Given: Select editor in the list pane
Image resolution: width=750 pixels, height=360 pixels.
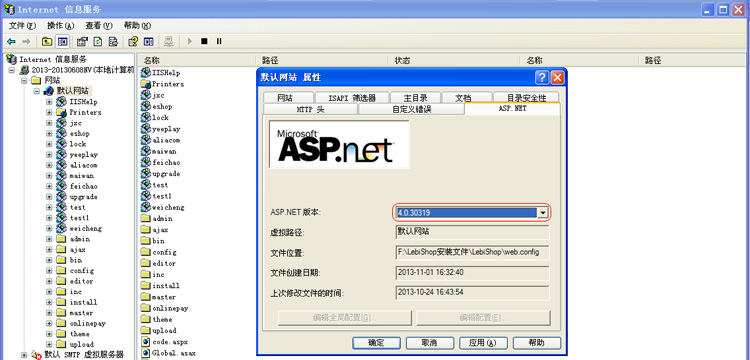Looking at the screenshot, I should tap(164, 263).
